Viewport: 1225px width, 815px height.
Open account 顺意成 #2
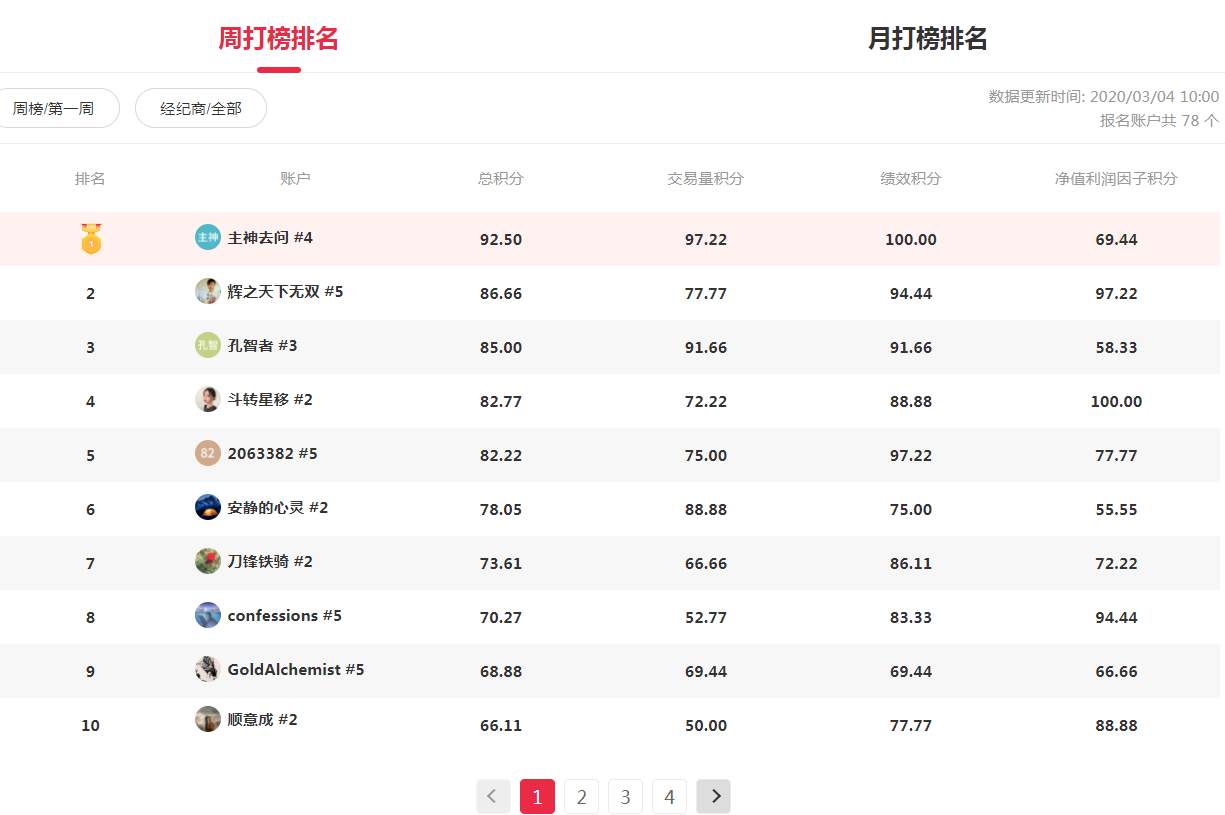point(262,720)
